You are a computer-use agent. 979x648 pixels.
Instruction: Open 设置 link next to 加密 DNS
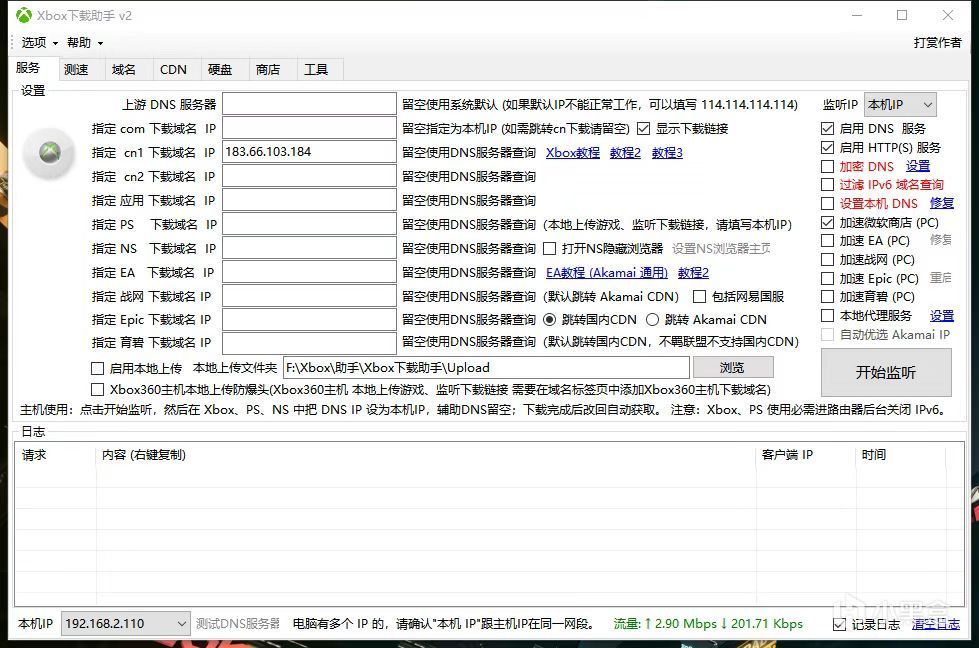[918, 166]
